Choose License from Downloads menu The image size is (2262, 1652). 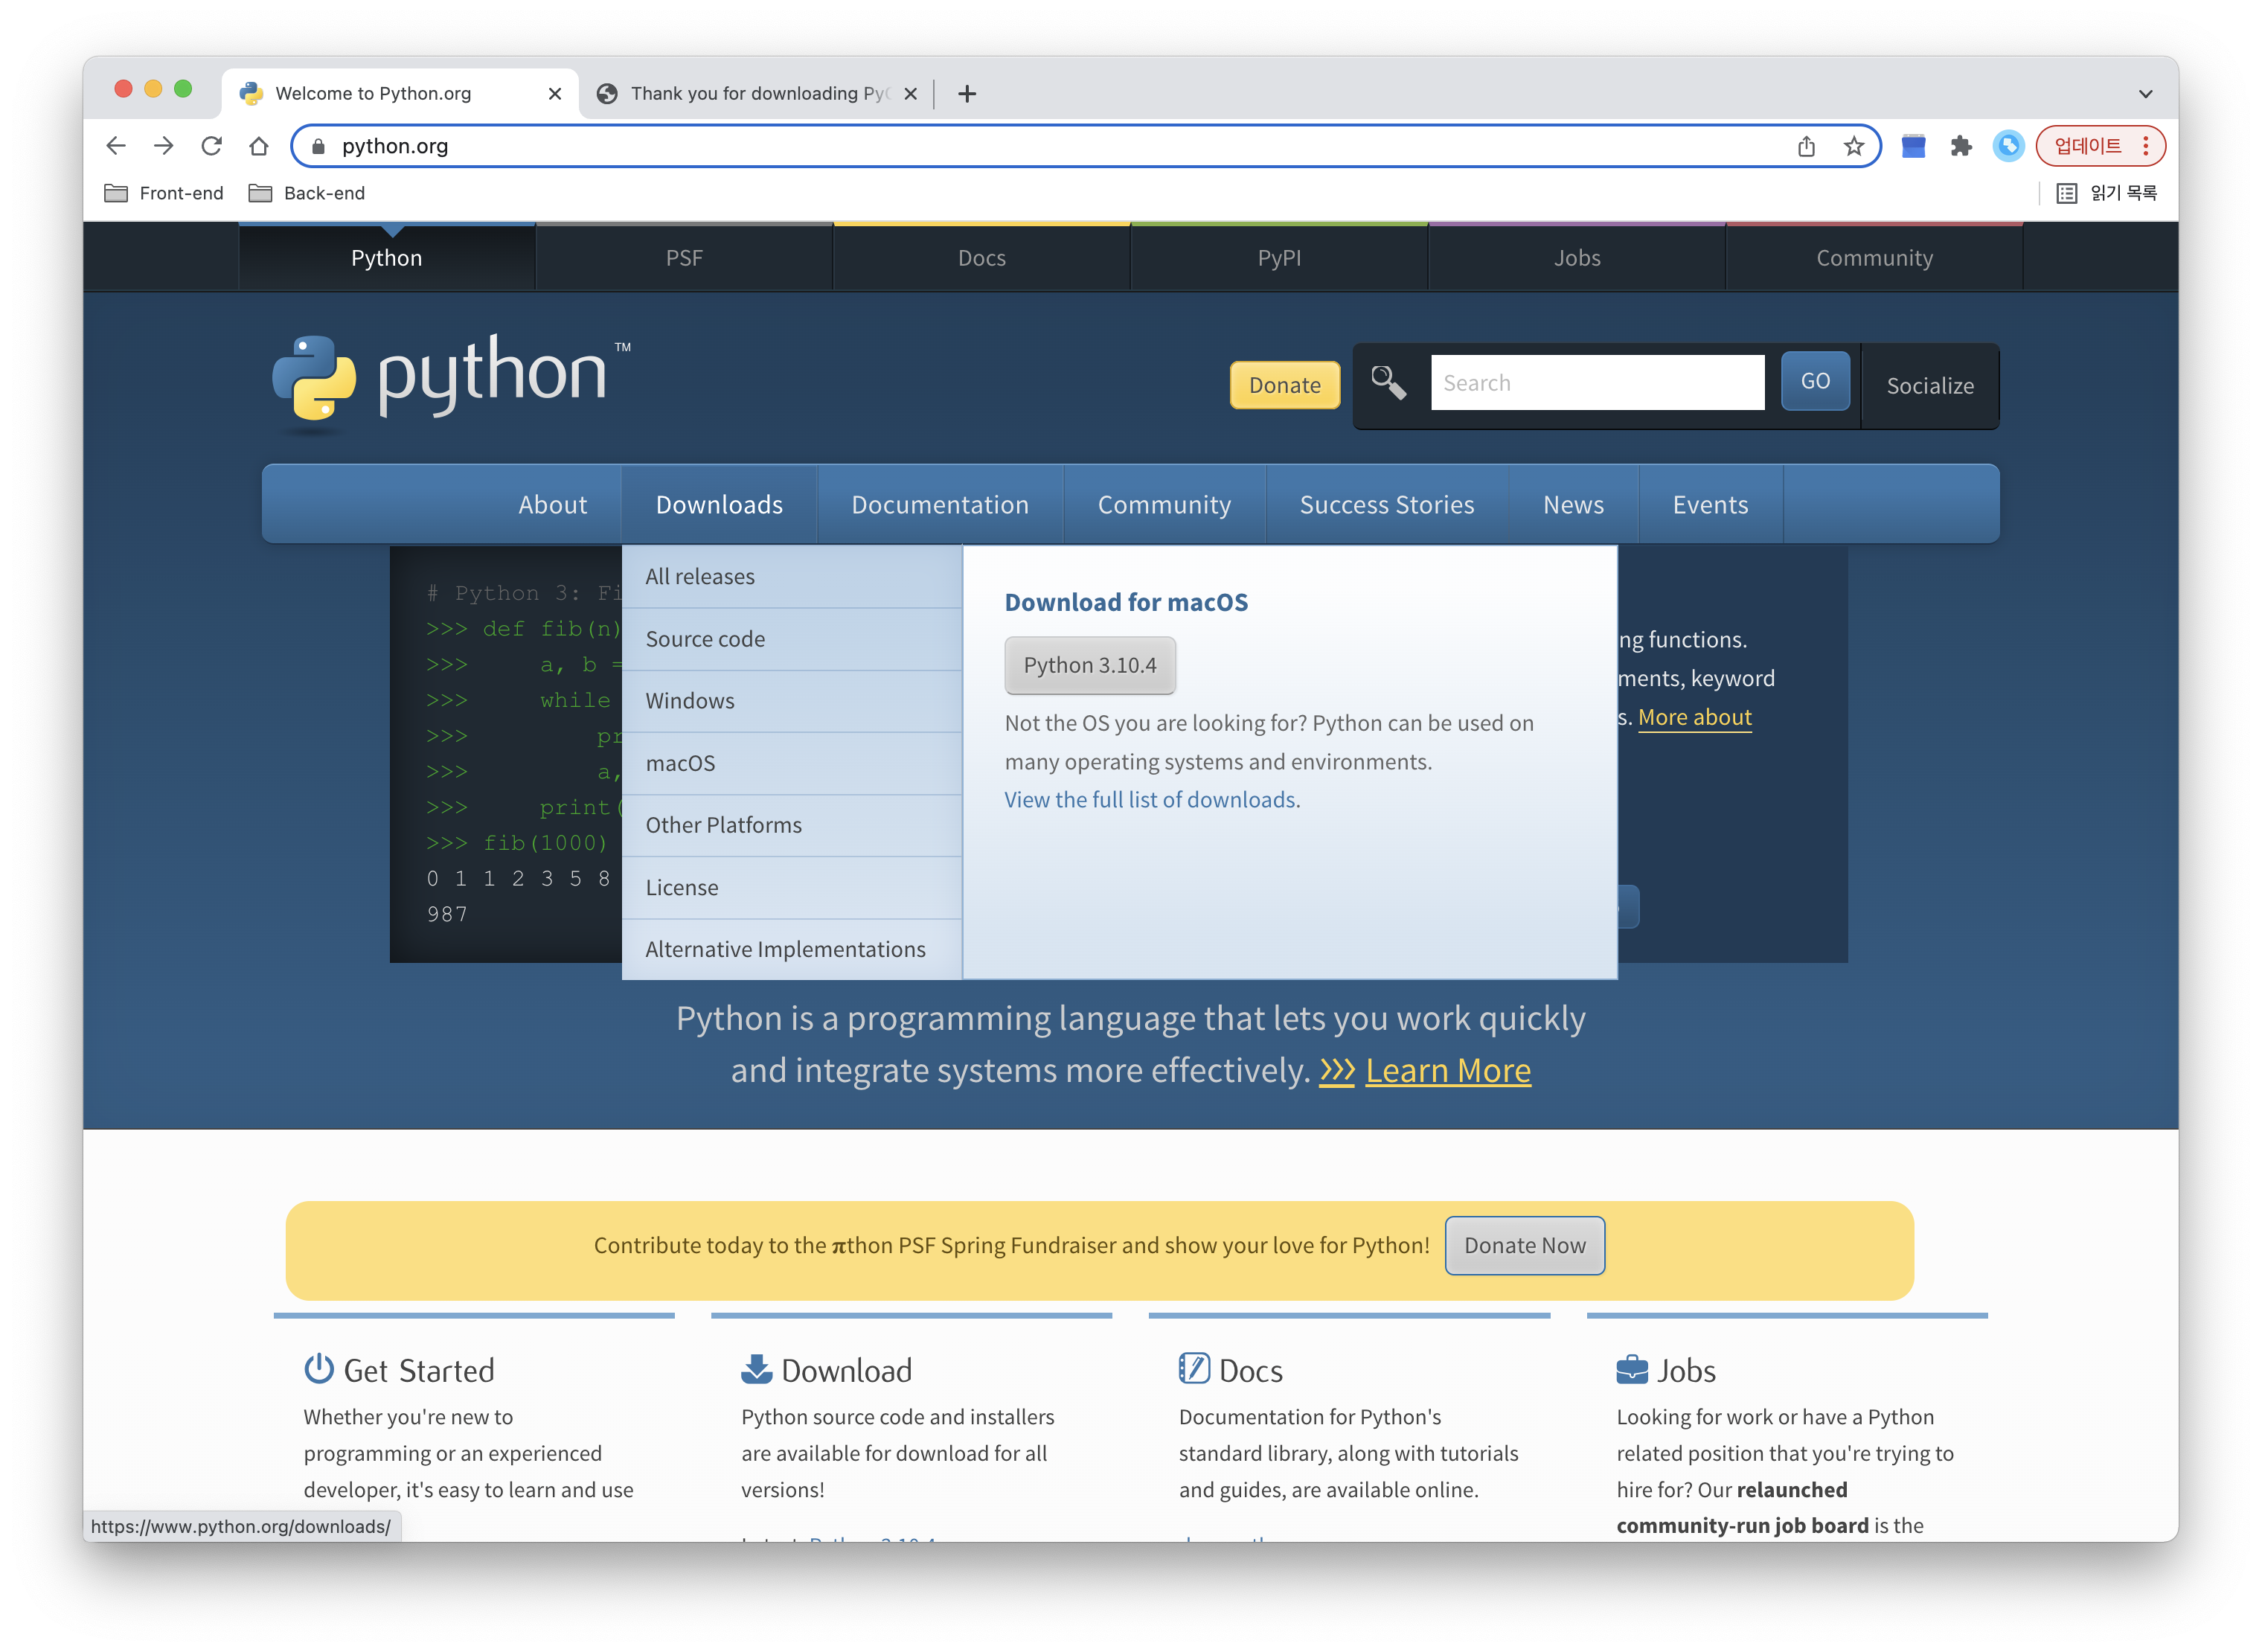792,887
